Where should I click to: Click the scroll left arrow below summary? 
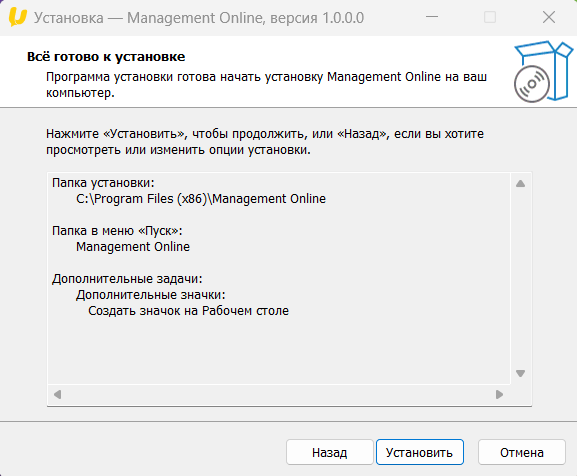tap(57, 395)
